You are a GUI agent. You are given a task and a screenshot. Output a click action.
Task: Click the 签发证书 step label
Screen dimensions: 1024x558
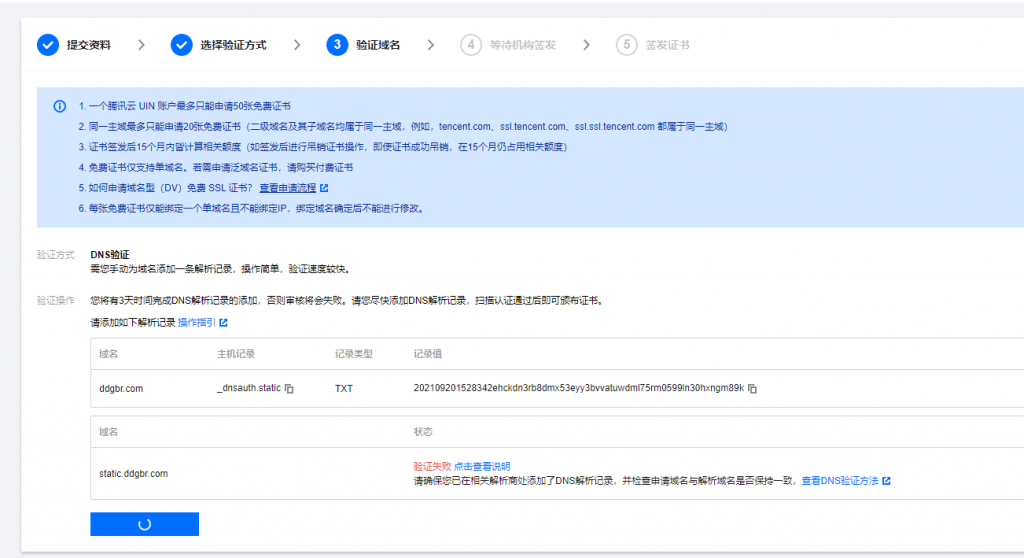pyautogui.click(x=667, y=45)
